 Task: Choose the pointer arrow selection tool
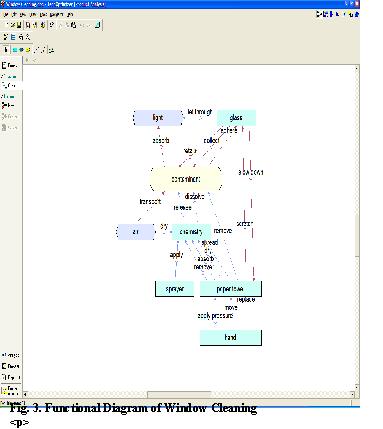point(6,50)
